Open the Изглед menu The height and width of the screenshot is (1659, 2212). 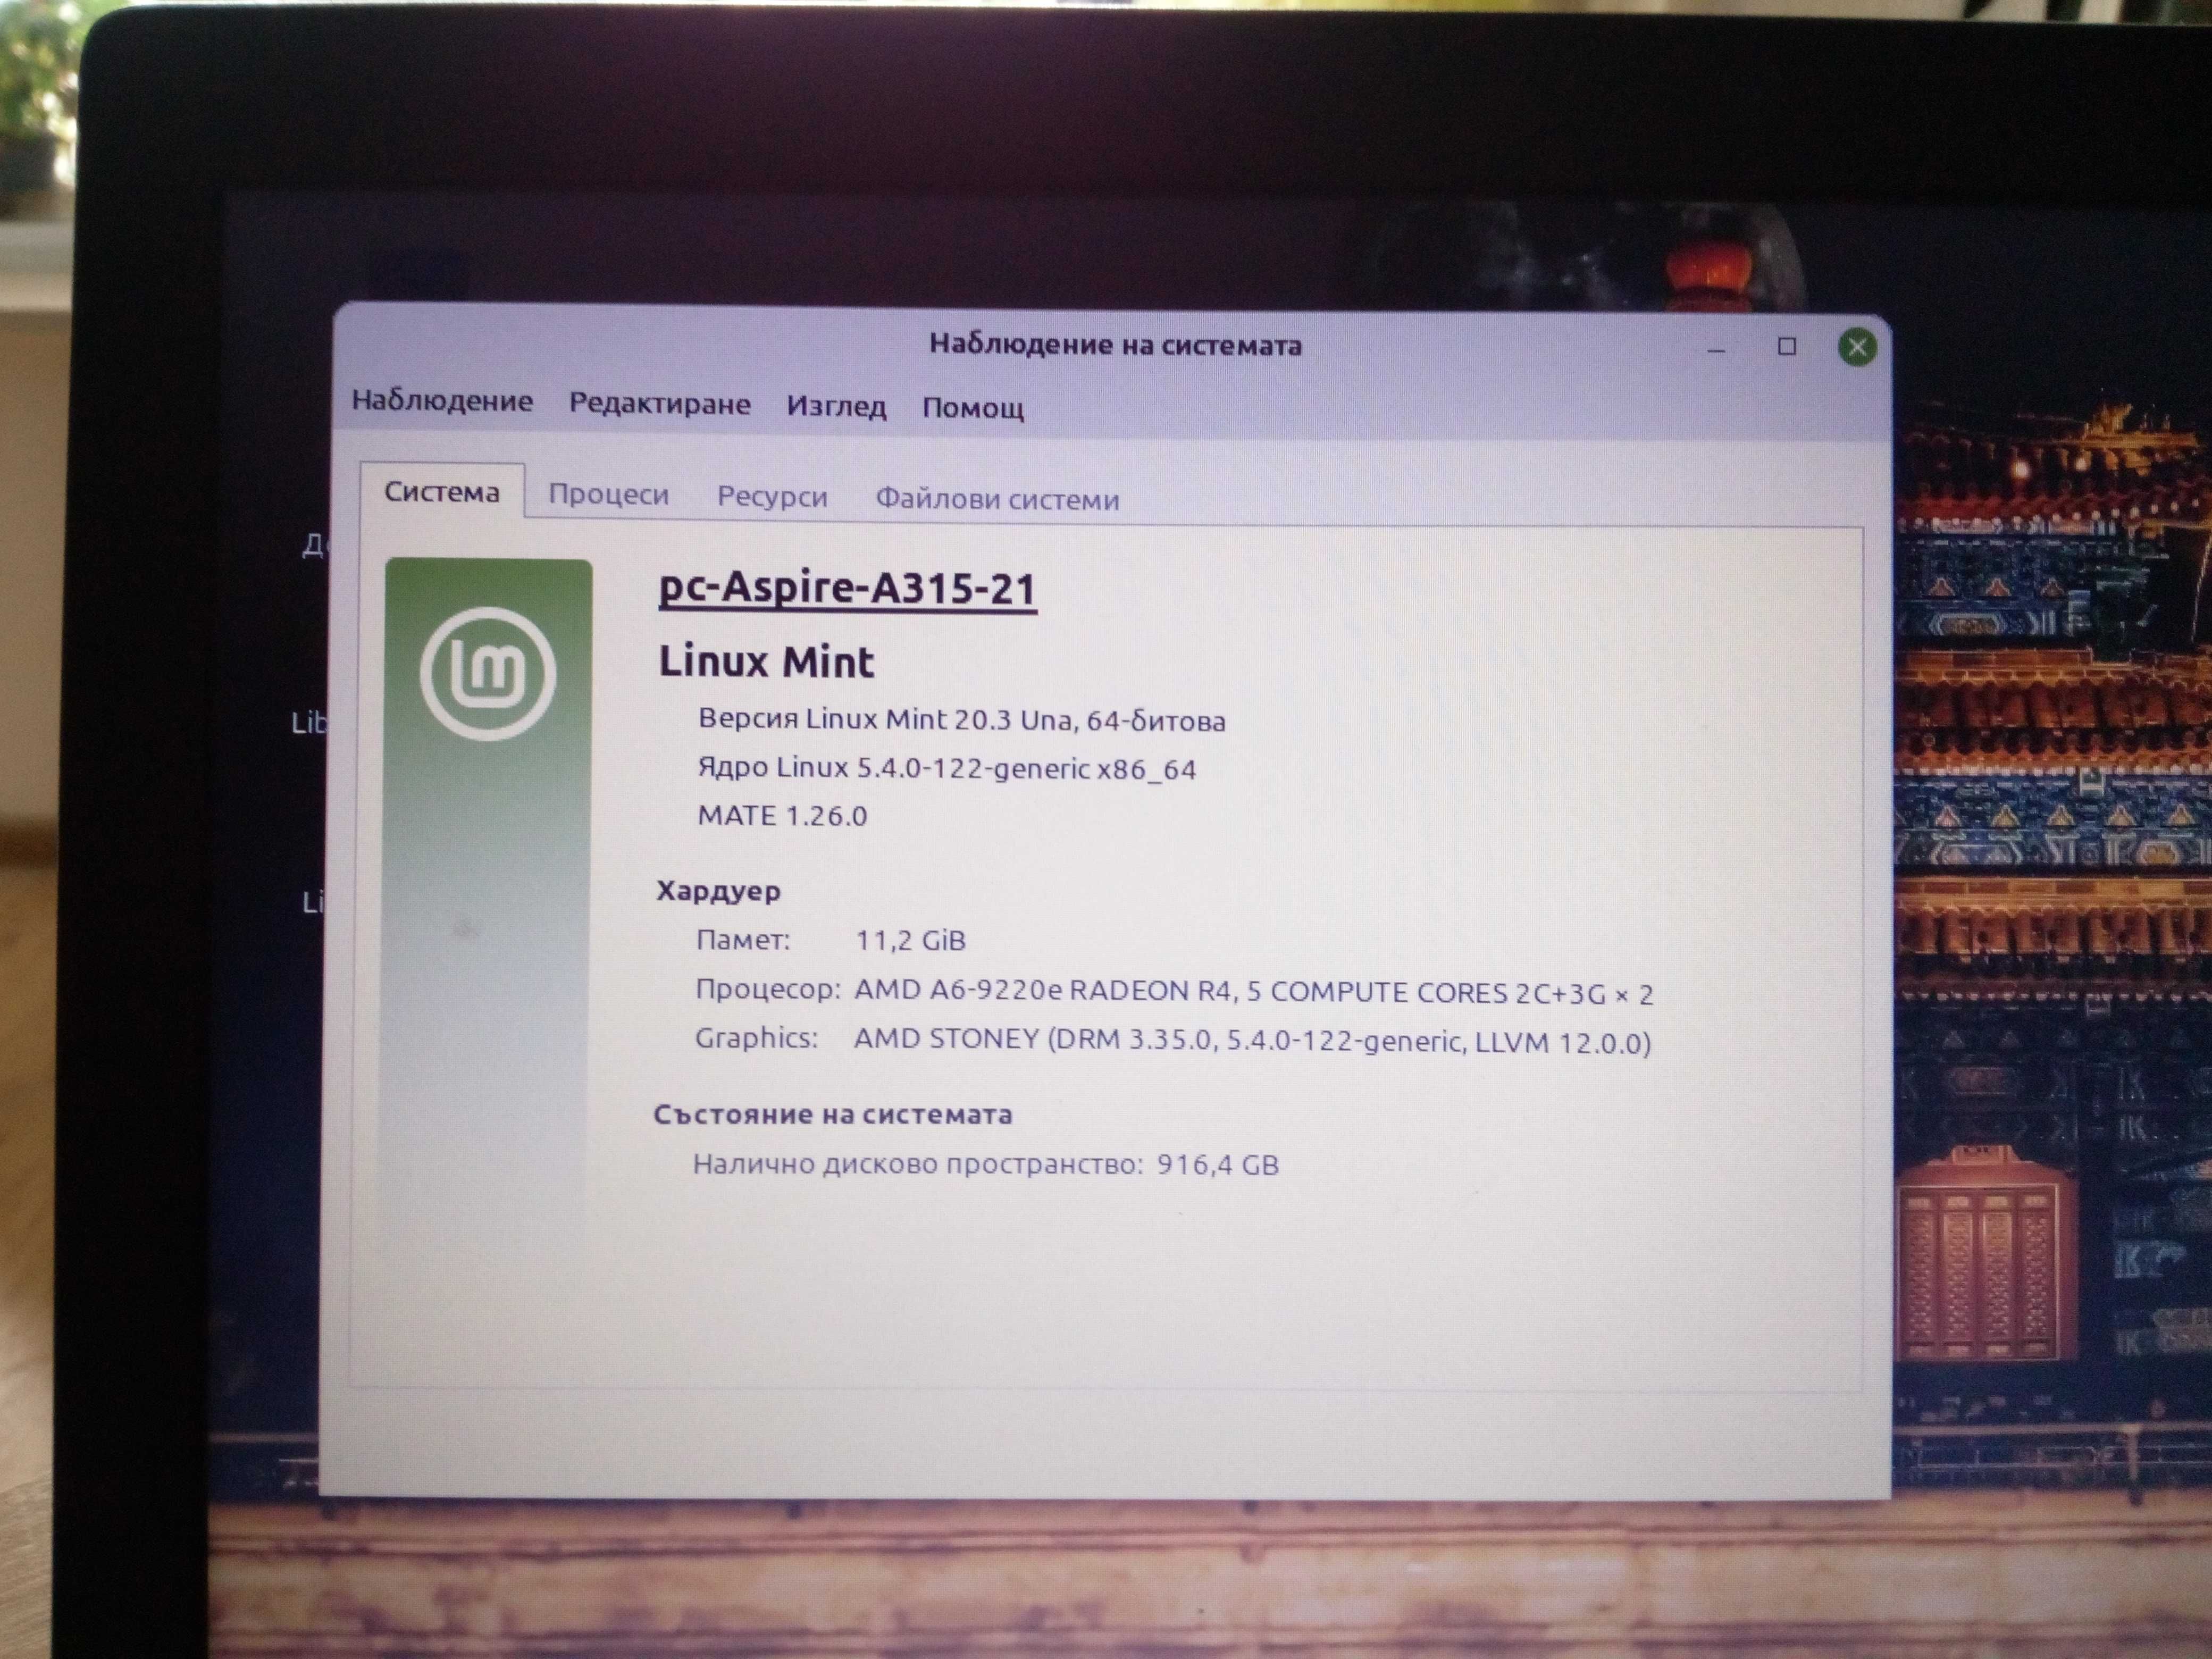(x=836, y=406)
